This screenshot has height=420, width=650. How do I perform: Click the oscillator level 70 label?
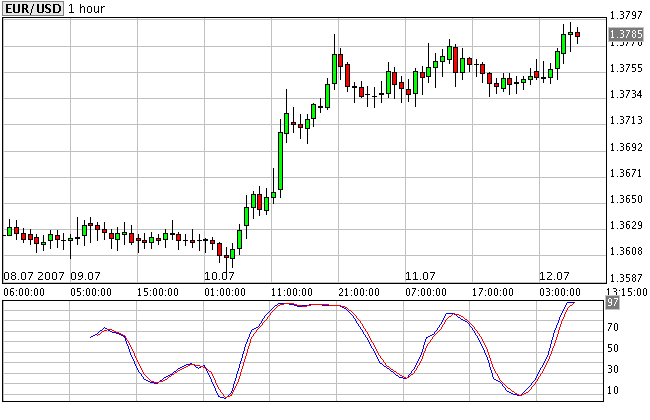613,328
